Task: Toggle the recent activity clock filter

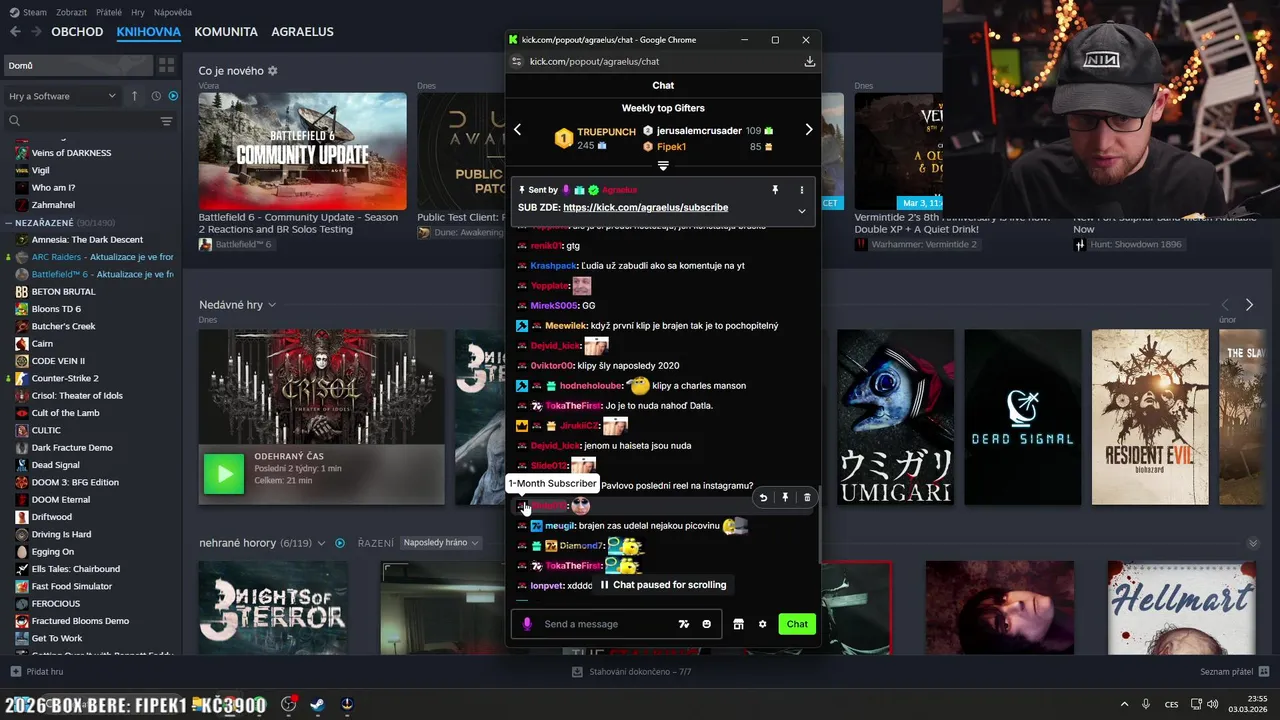Action: point(156,96)
